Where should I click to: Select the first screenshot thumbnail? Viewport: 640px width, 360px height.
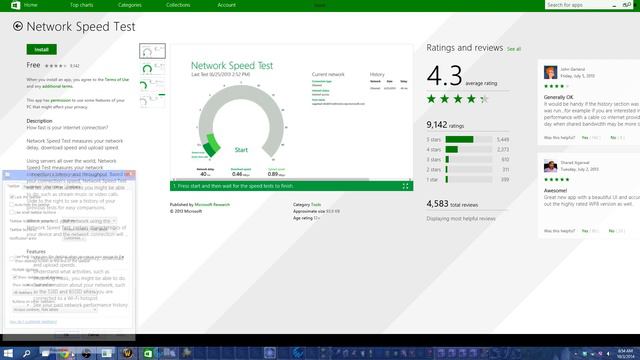pyautogui.click(x=152, y=51)
